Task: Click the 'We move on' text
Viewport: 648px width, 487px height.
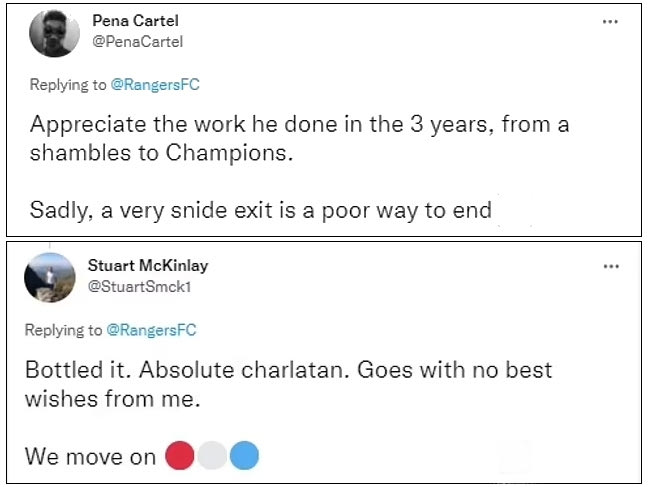Action: coord(90,457)
